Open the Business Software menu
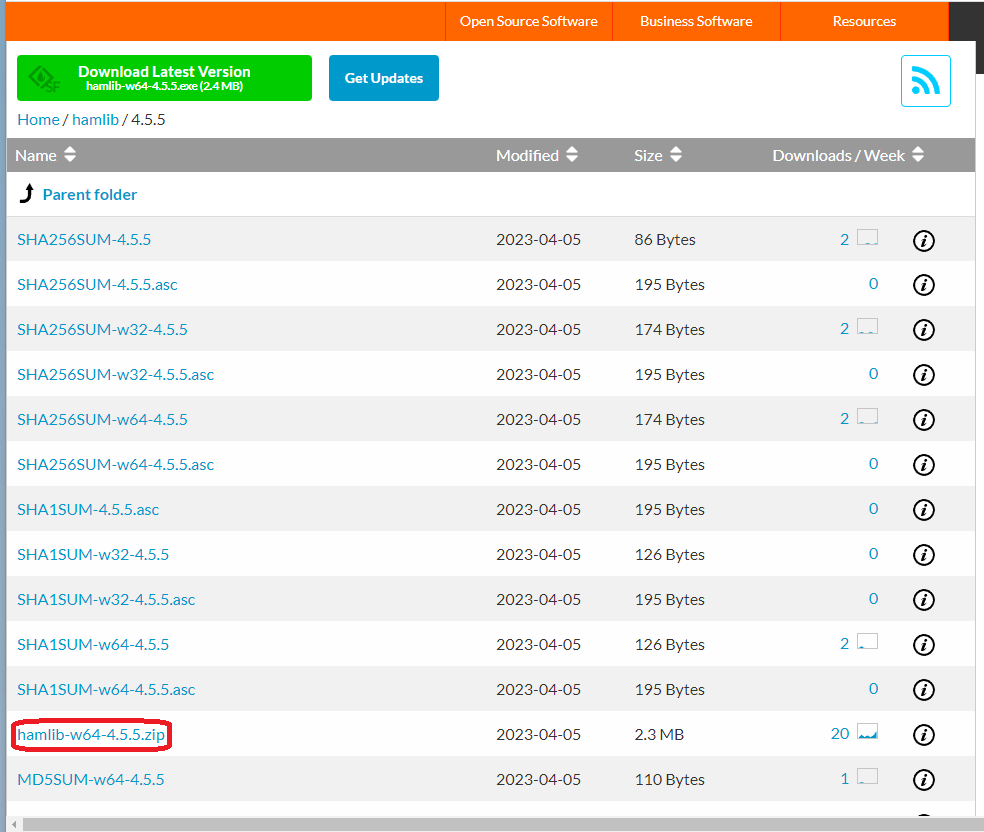The height and width of the screenshot is (832, 984). [696, 21]
